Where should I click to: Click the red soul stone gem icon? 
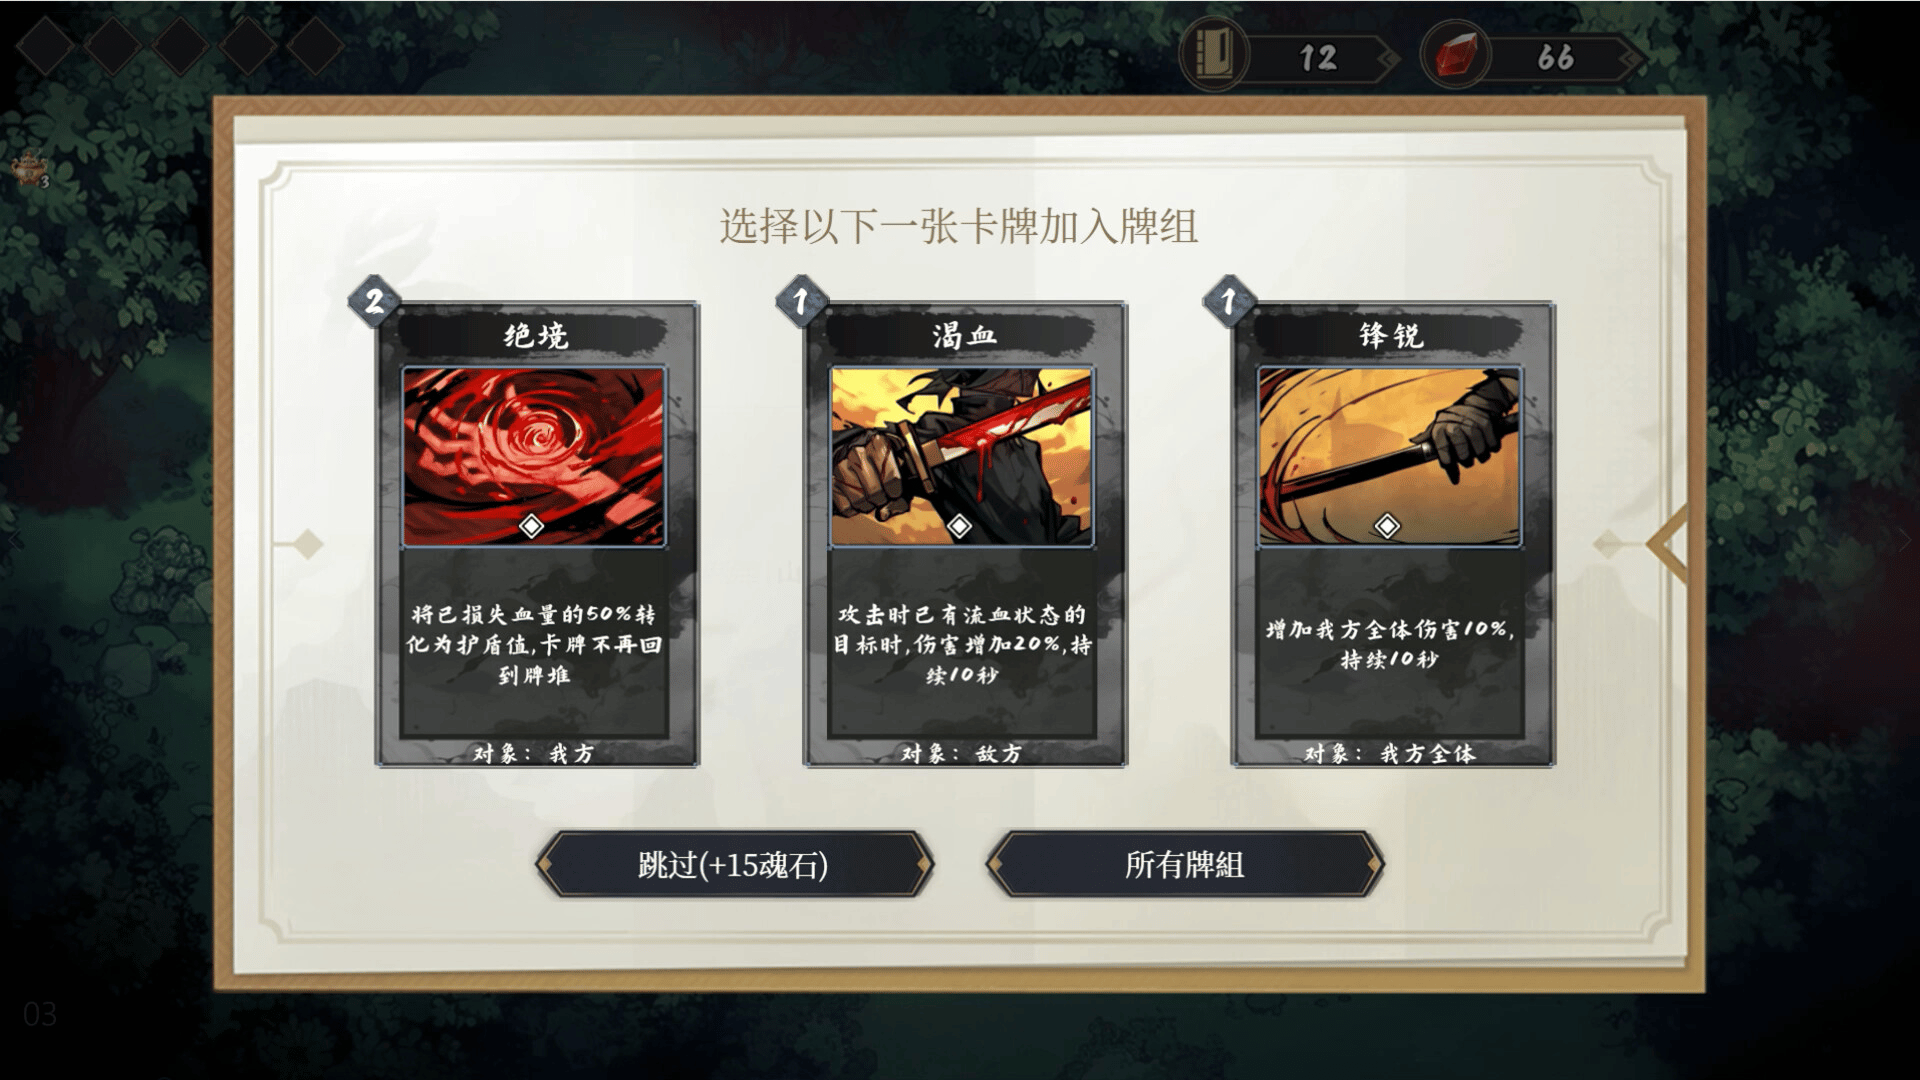(x=1456, y=55)
